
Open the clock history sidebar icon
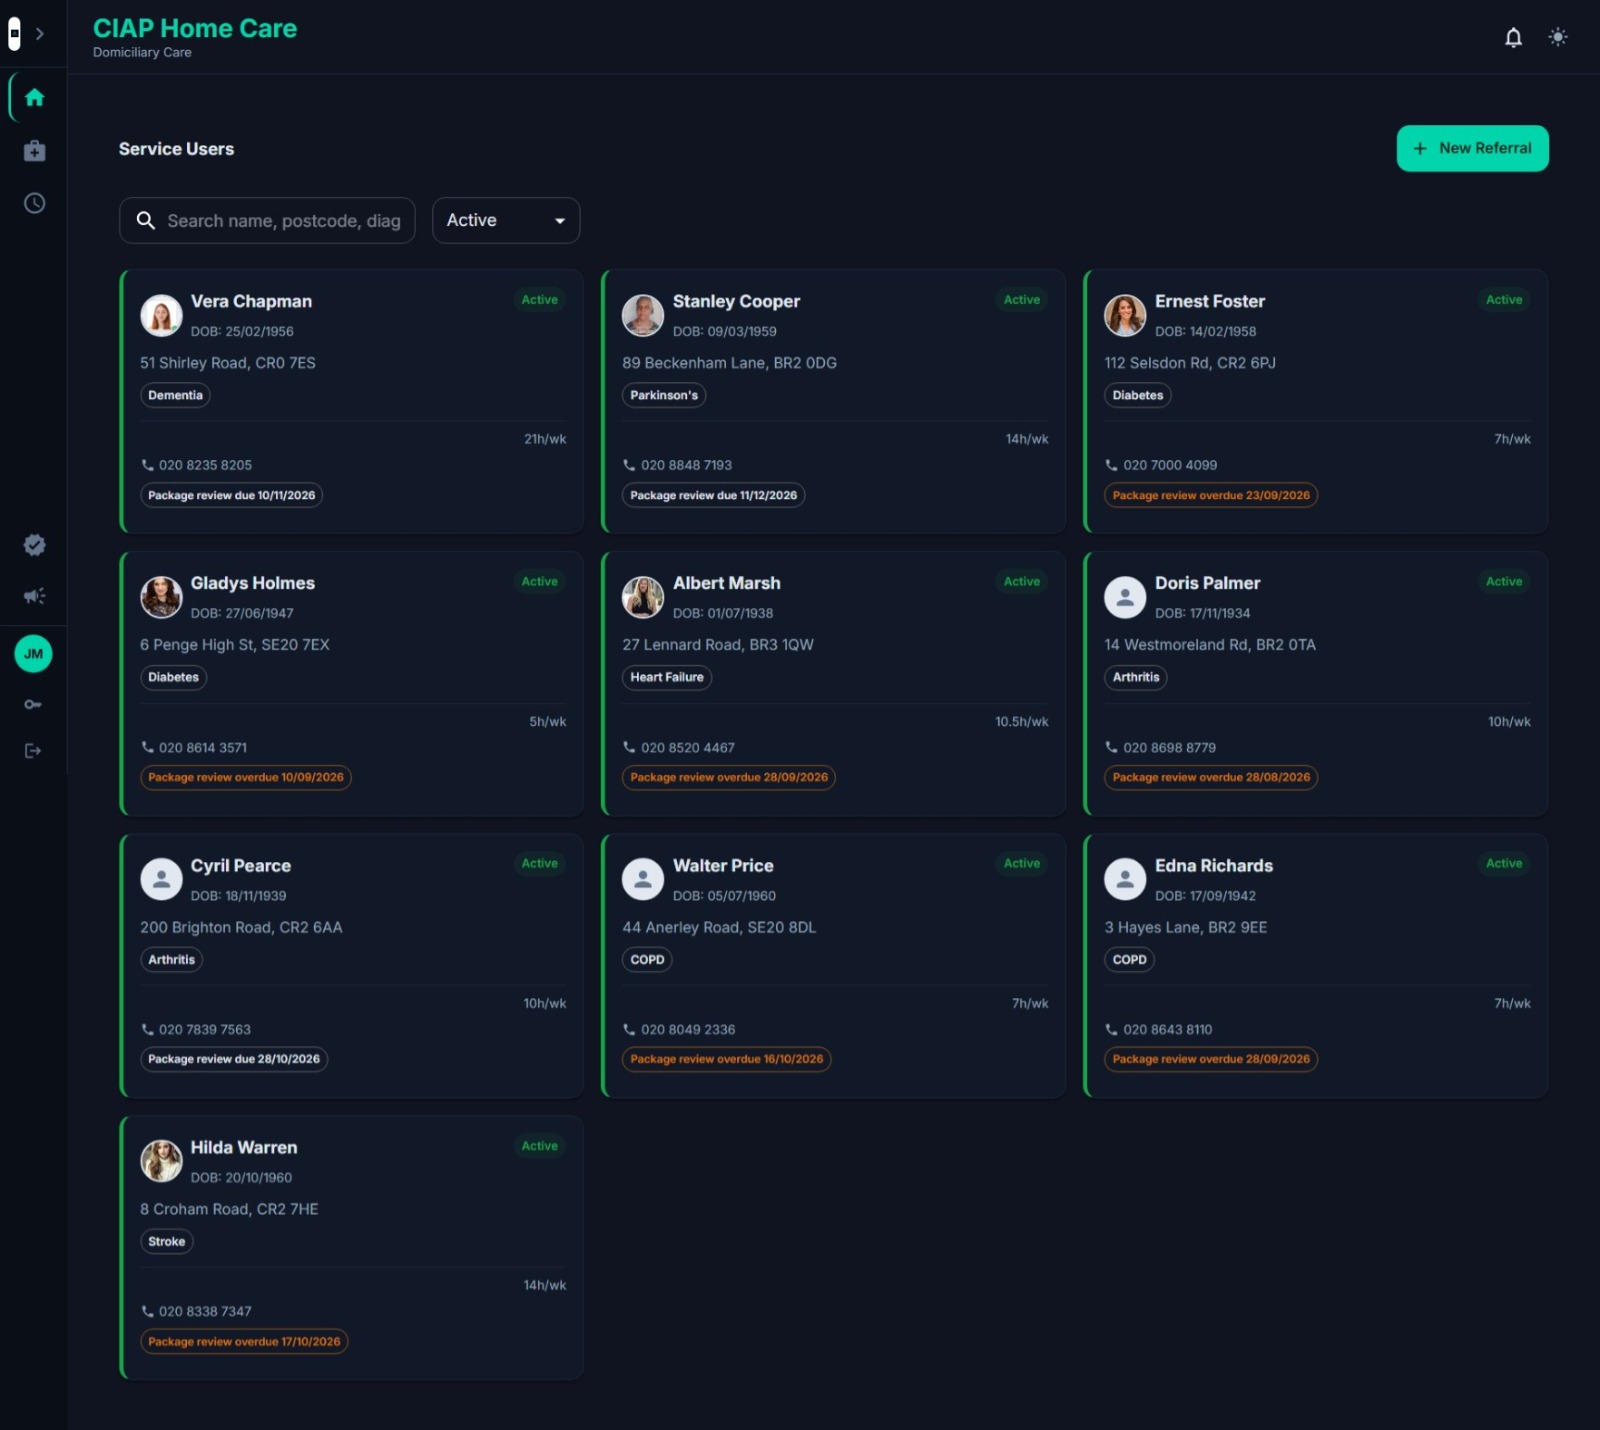[34, 203]
